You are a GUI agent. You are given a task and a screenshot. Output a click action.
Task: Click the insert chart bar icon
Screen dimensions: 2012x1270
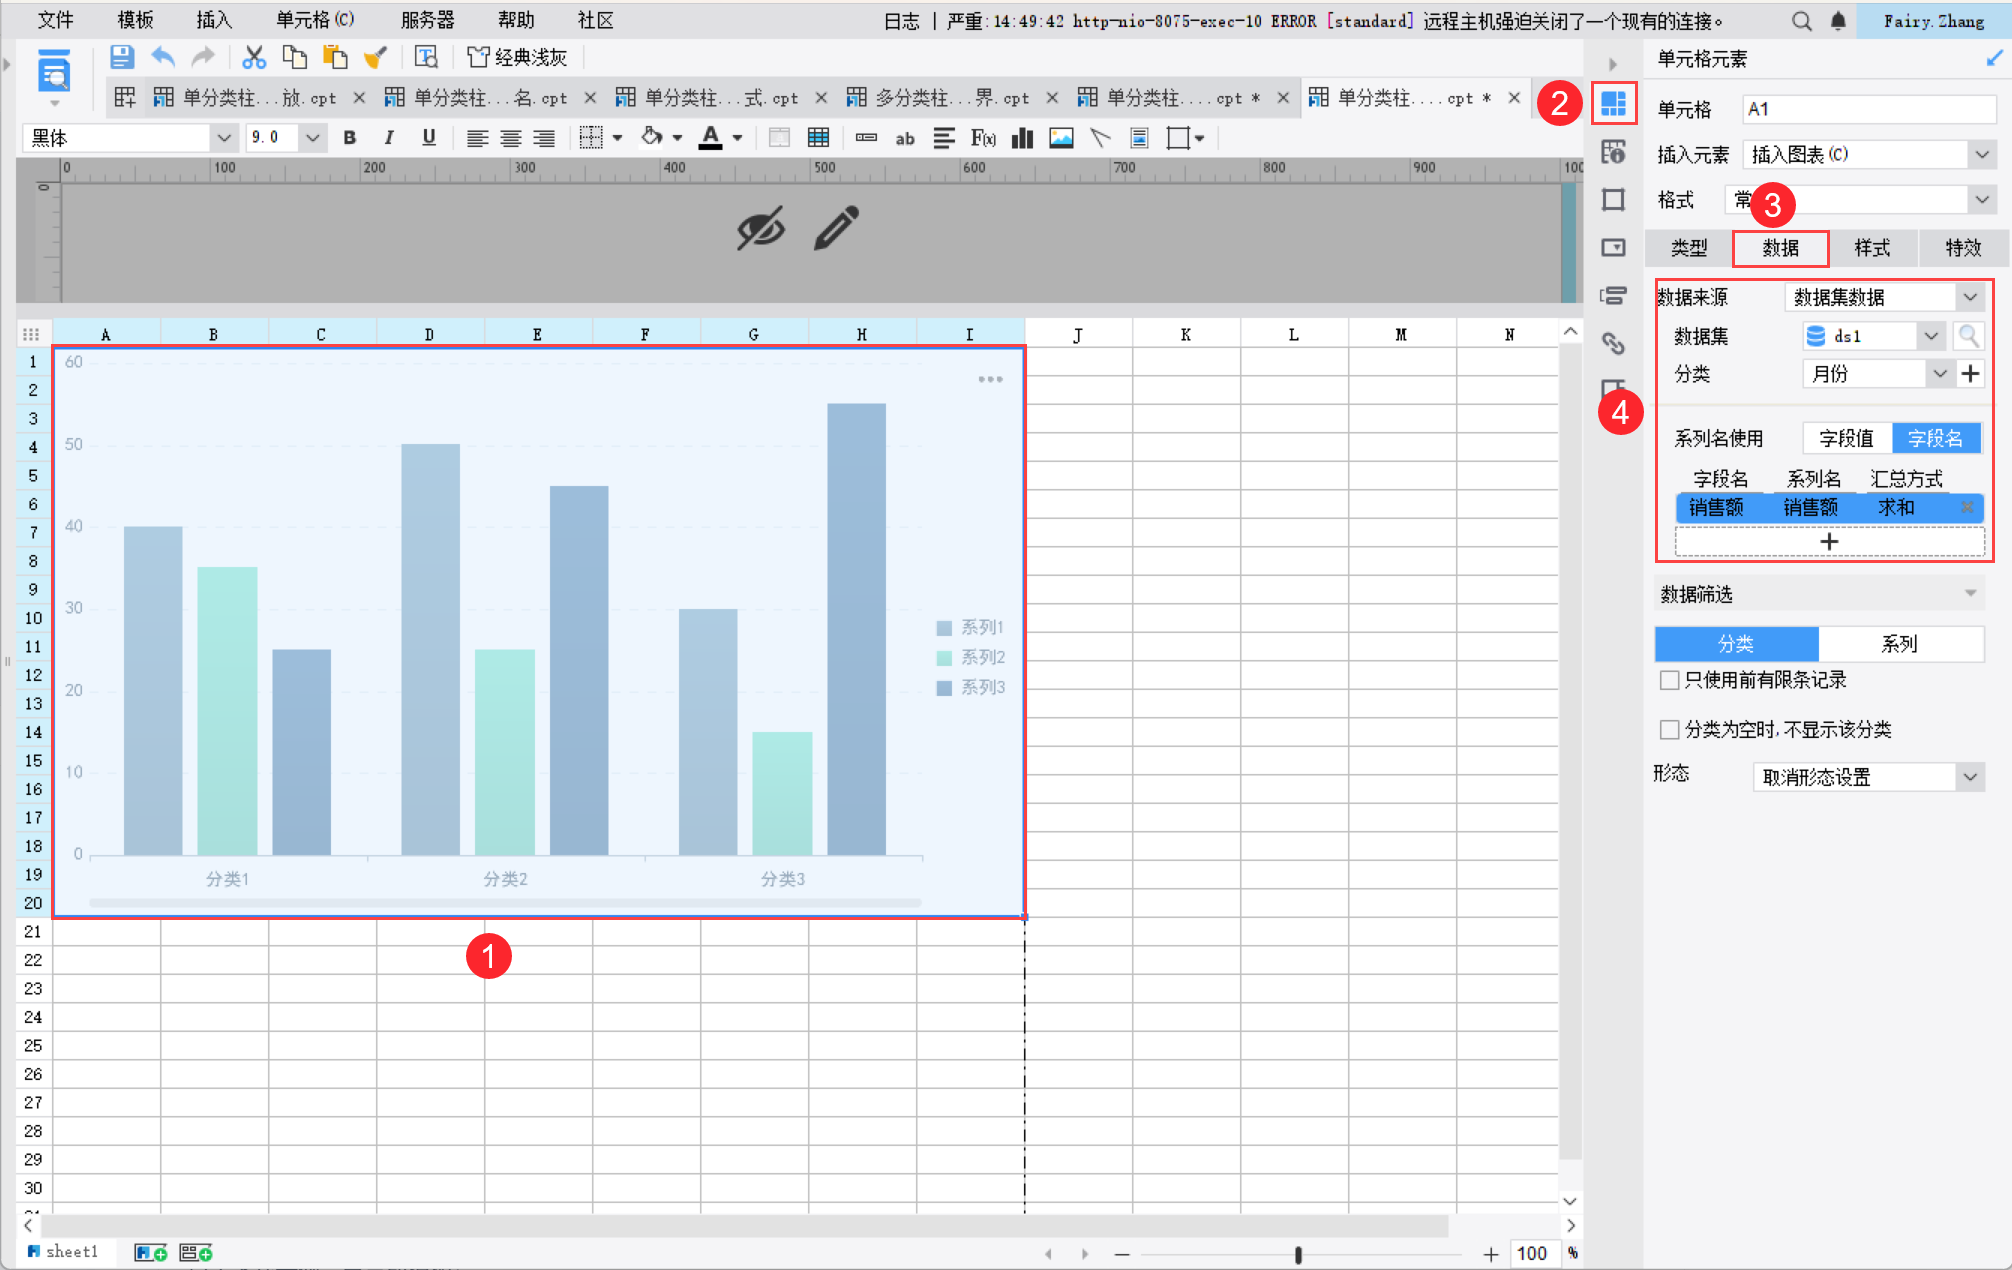pos(1022,138)
